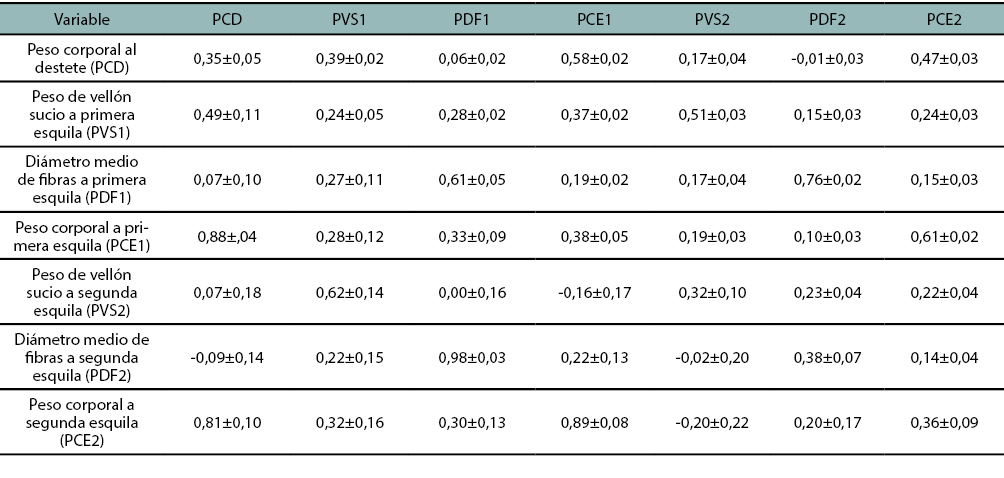The height and width of the screenshot is (478, 1004).
Task: Click the "Diámetro medio de fibras a primera esquila" label
Action: coord(83,179)
